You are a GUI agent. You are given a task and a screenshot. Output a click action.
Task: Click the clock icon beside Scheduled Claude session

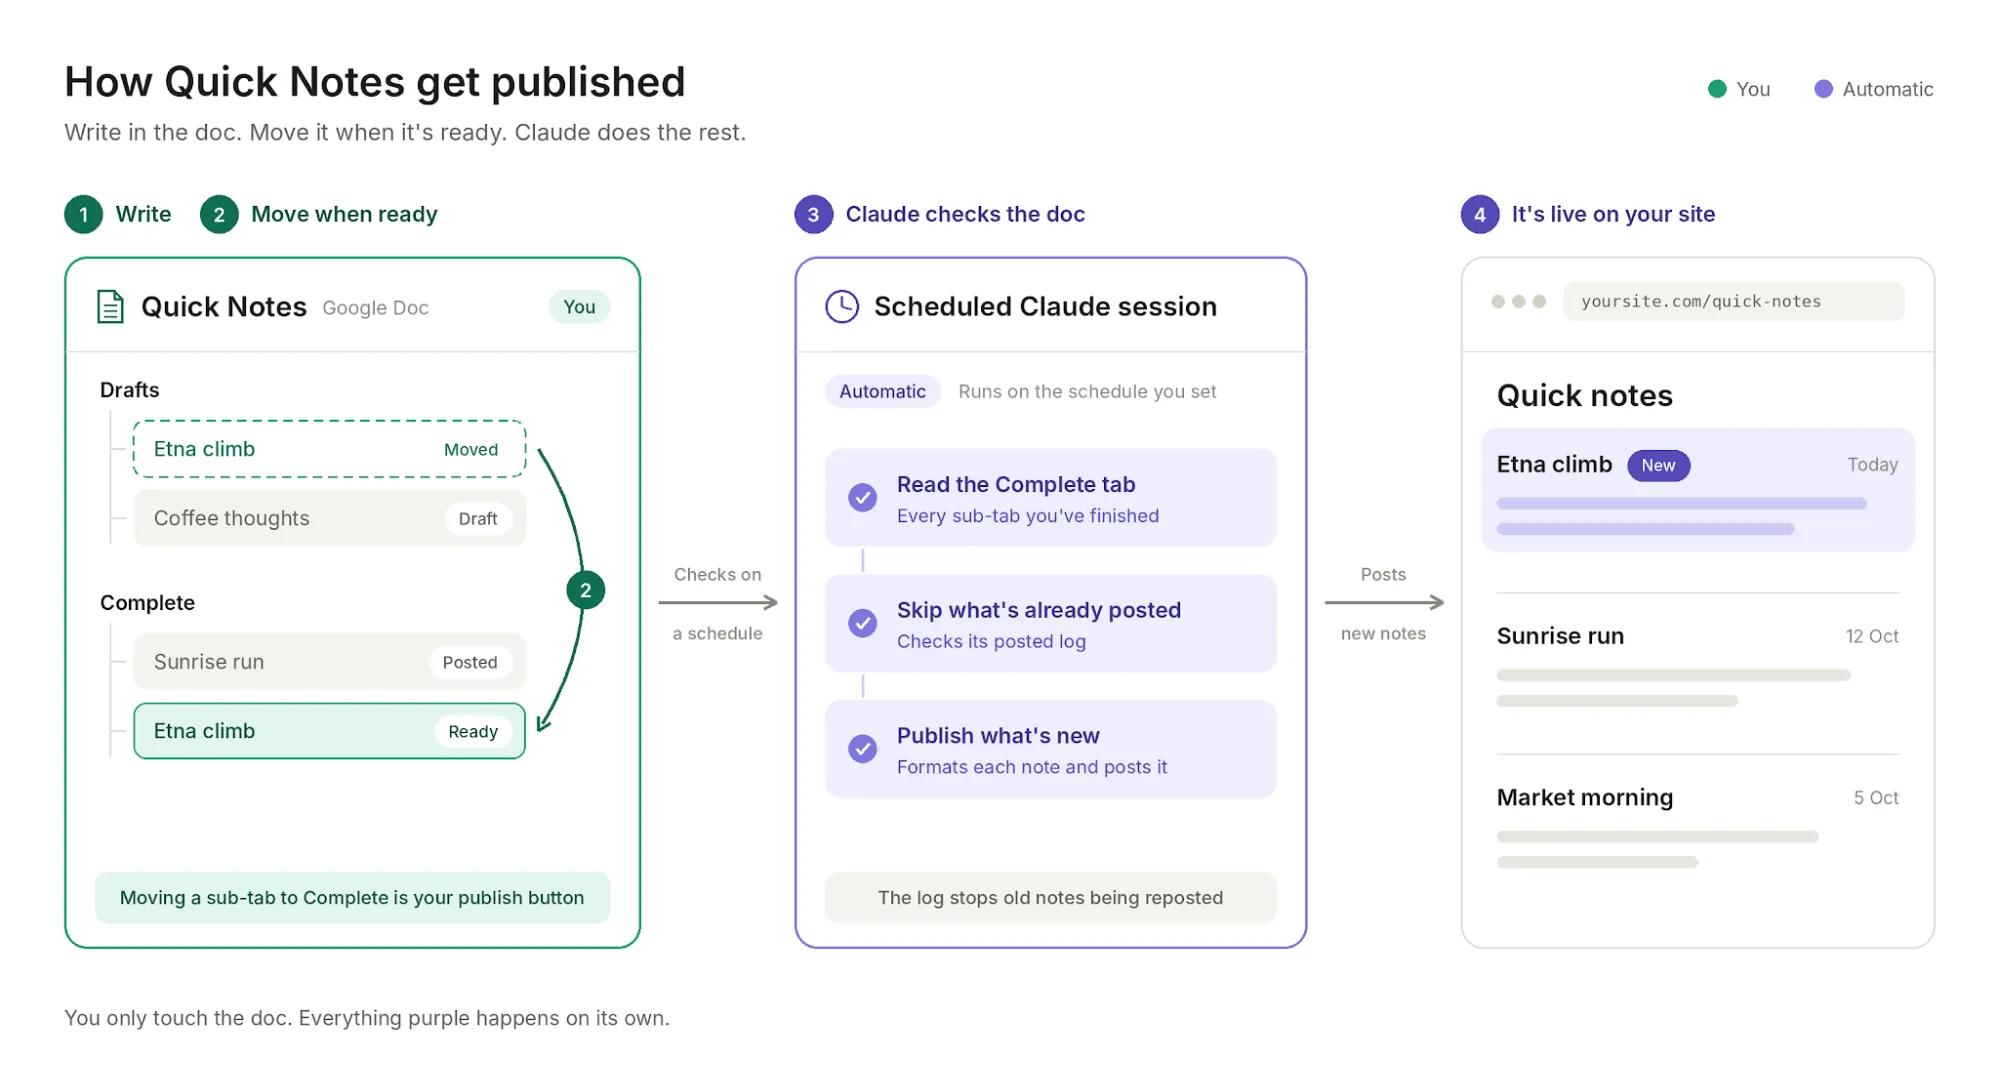pyautogui.click(x=842, y=307)
